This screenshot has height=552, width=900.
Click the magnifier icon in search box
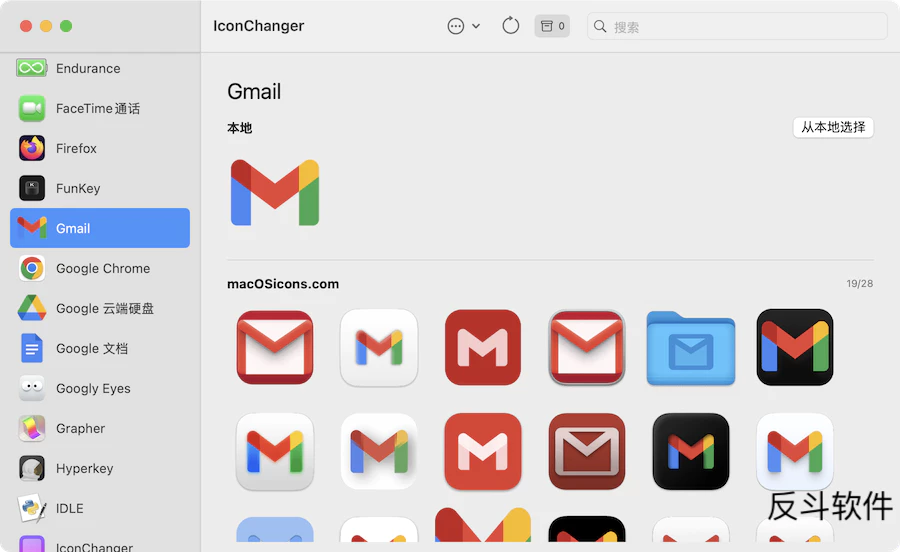[600, 26]
